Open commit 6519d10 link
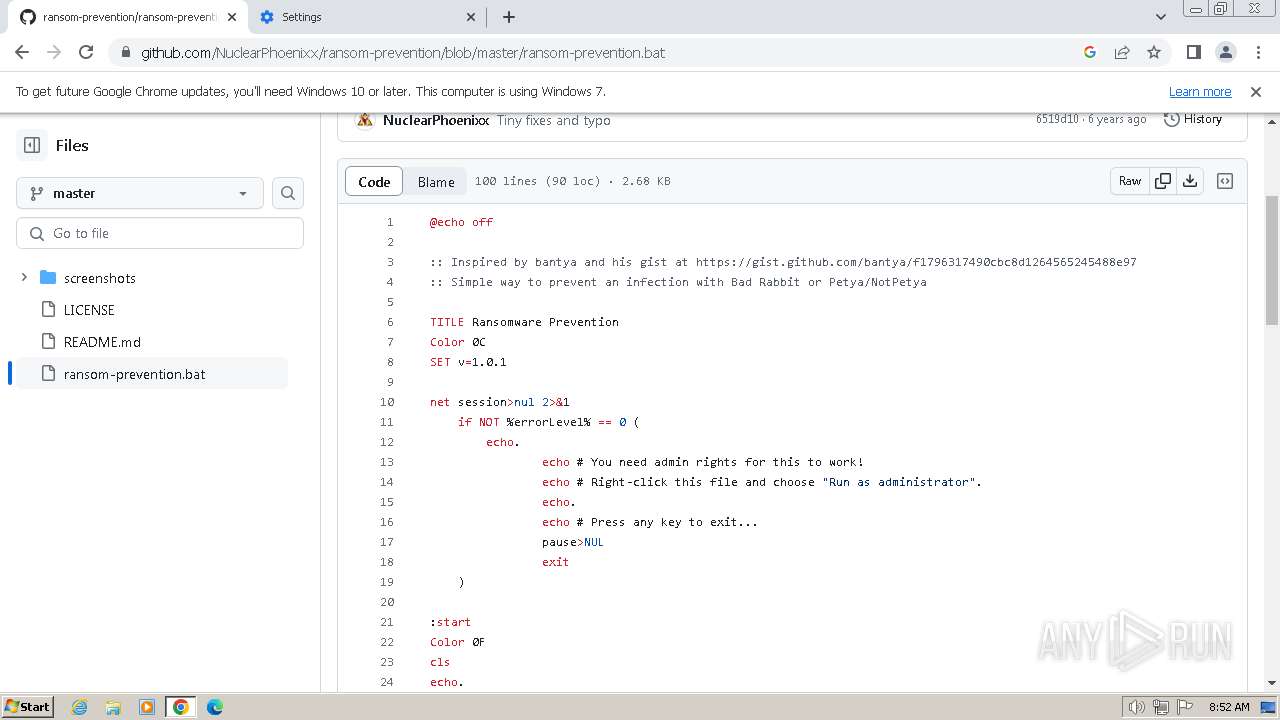 pos(1057,119)
